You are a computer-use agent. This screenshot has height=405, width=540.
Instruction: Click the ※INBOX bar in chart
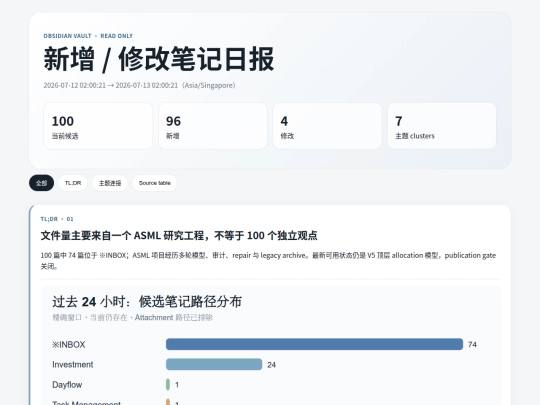pos(314,344)
